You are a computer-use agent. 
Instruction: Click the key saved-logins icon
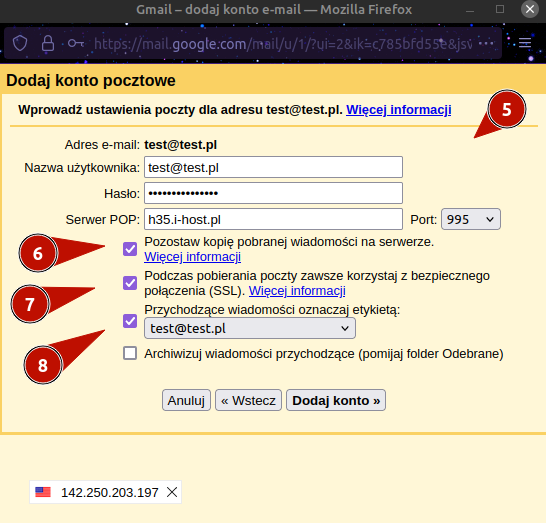click(x=76, y=44)
